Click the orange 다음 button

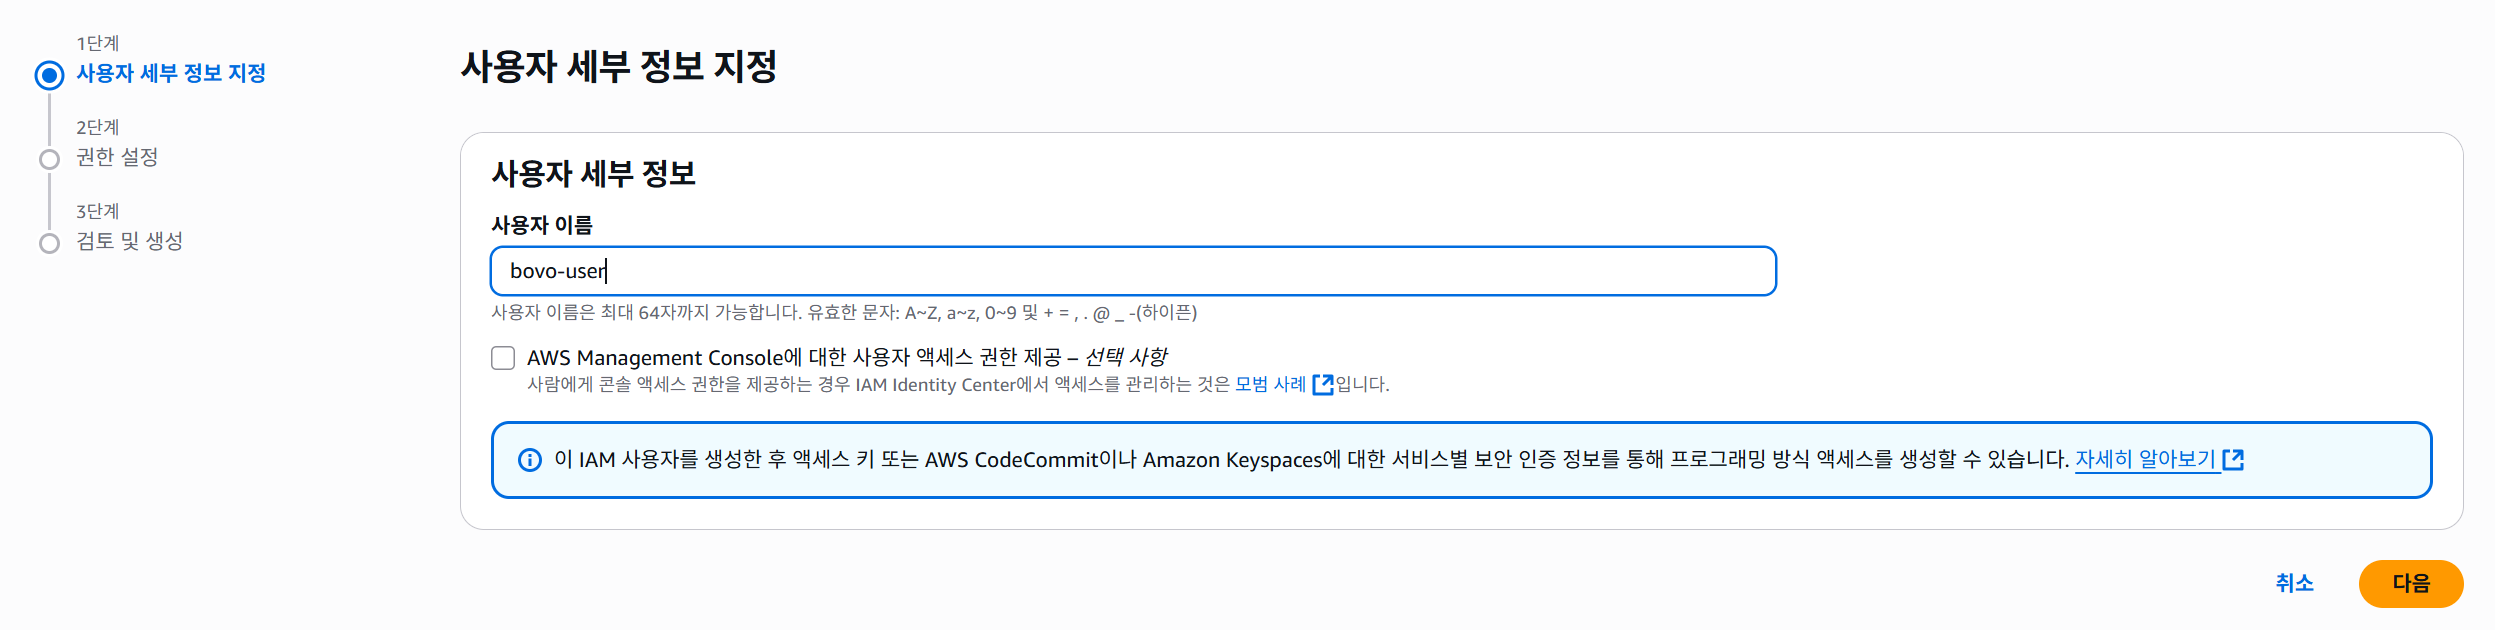pos(2411,584)
